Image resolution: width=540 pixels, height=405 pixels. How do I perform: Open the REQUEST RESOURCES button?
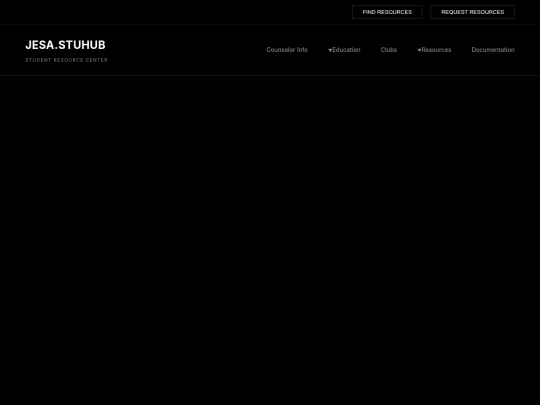[472, 12]
